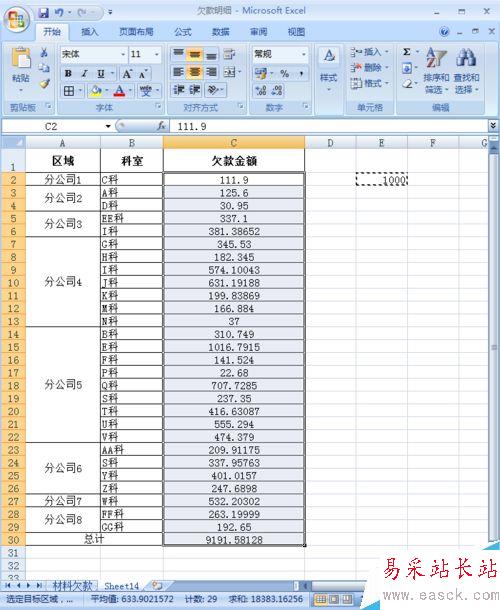Toggle wrap text

229,54
